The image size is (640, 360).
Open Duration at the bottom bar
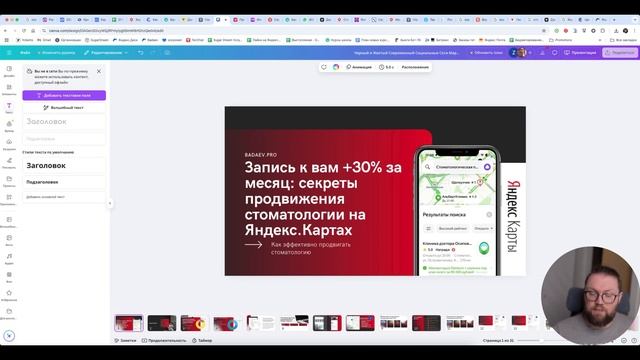point(164,340)
